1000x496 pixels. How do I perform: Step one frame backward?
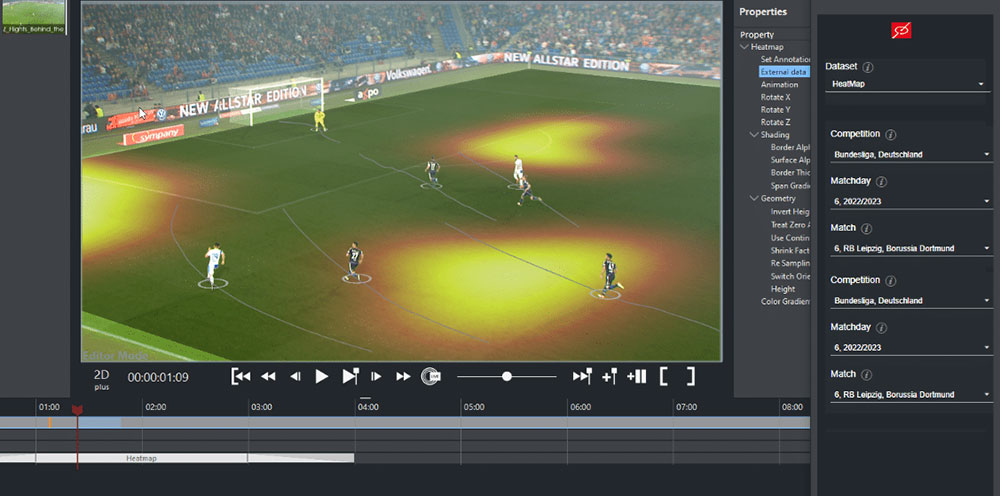pyautogui.click(x=295, y=376)
